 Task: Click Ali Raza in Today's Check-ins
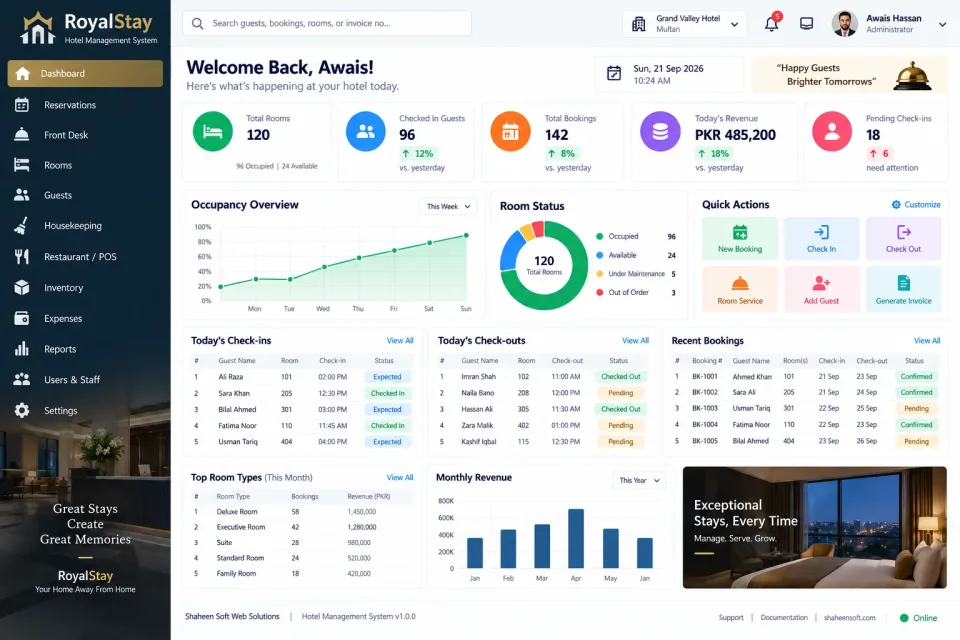[x=231, y=377]
